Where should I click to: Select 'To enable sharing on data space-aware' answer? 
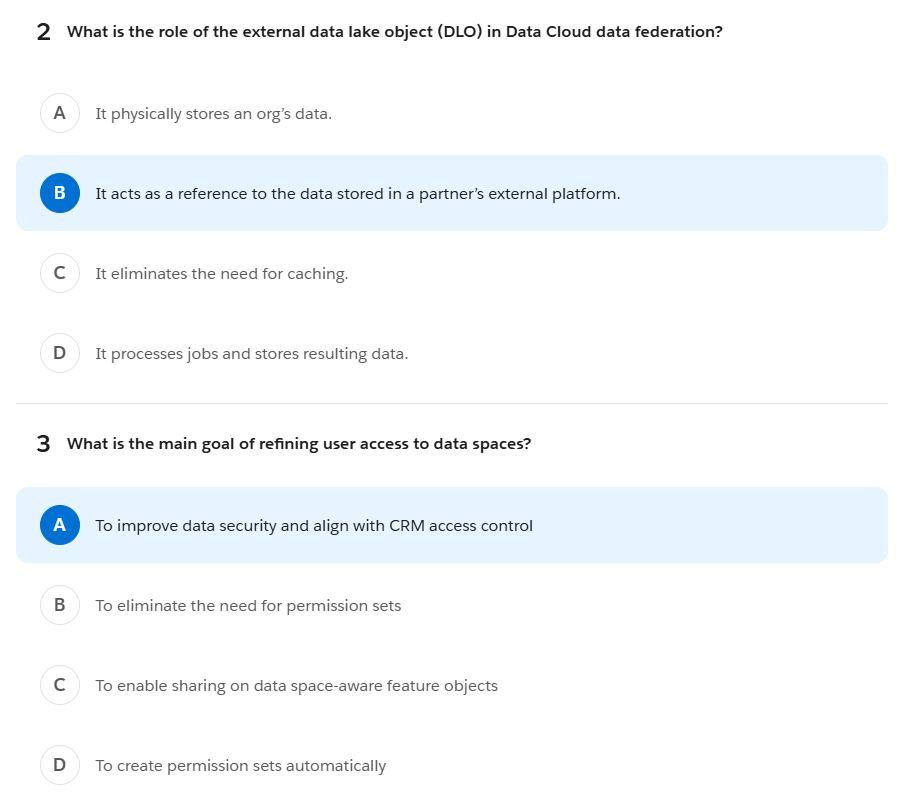(x=296, y=686)
